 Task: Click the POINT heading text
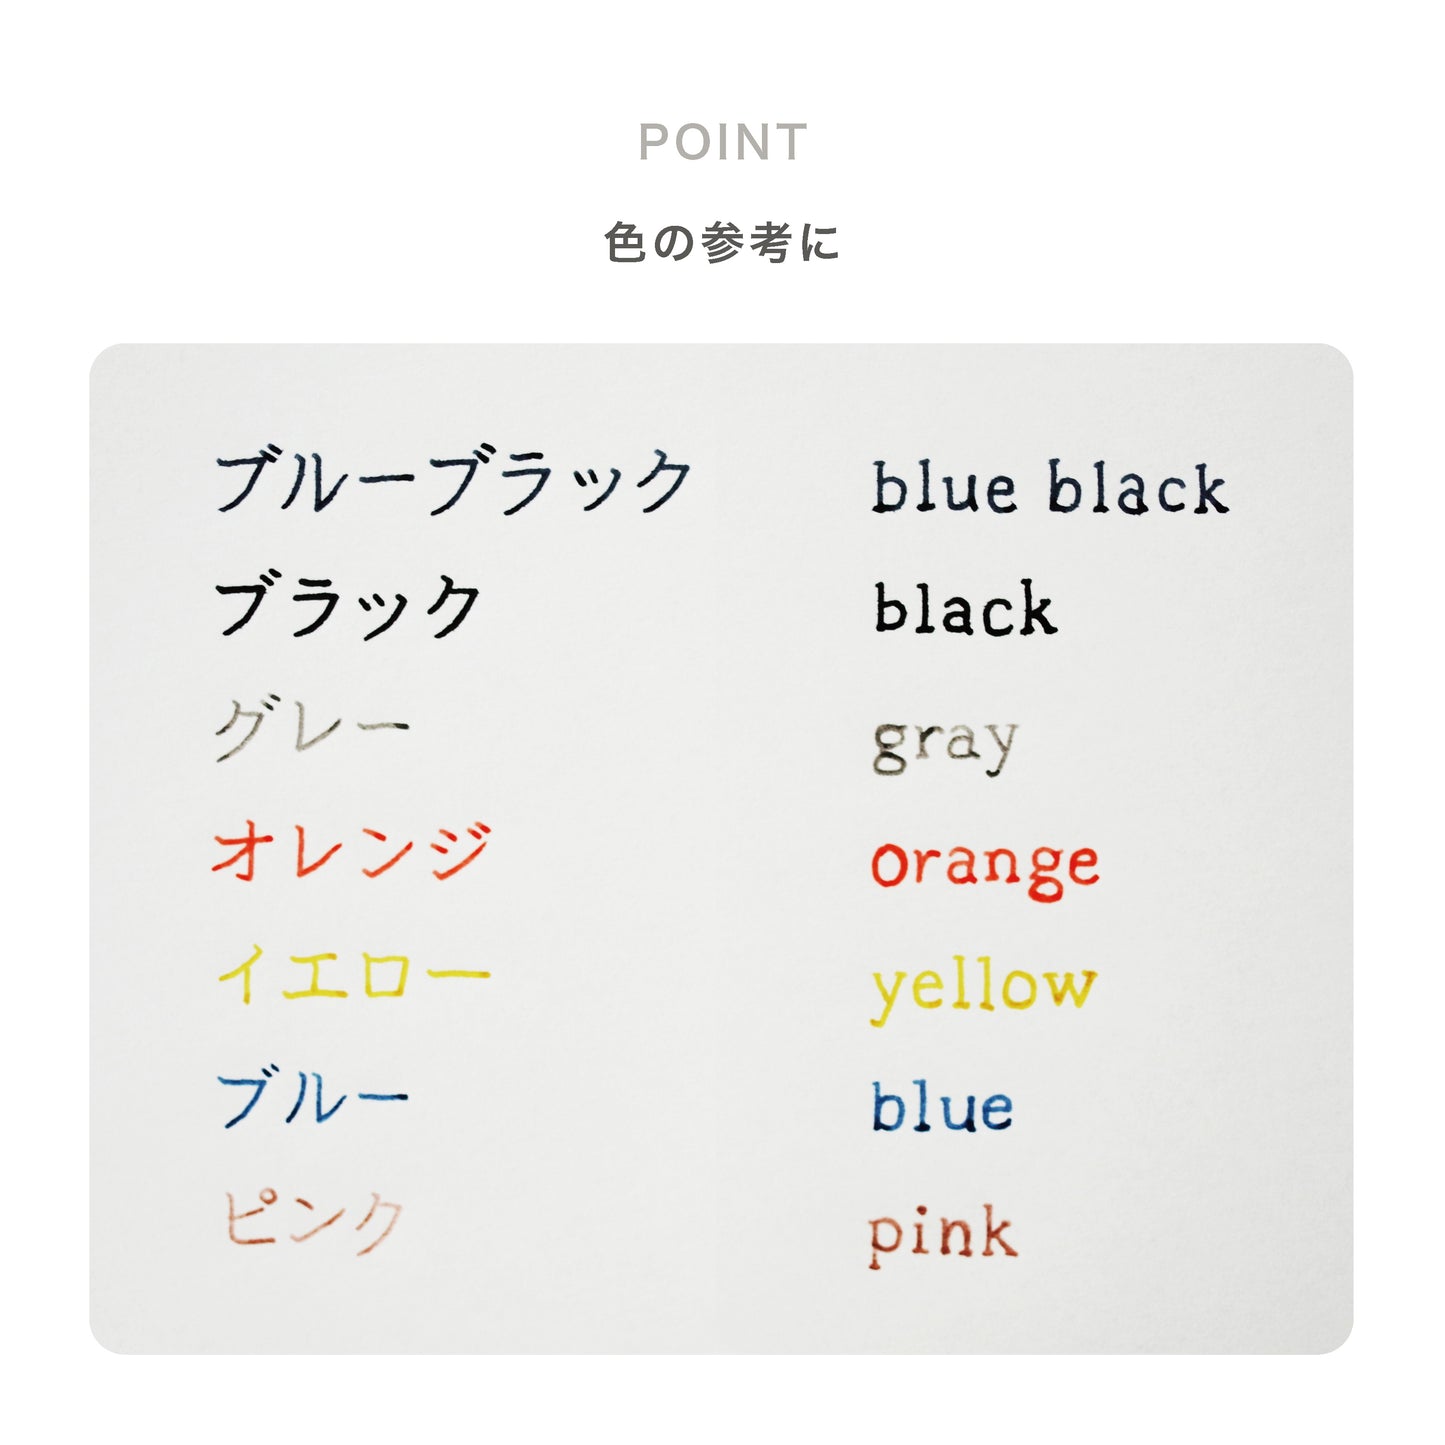point(722,143)
